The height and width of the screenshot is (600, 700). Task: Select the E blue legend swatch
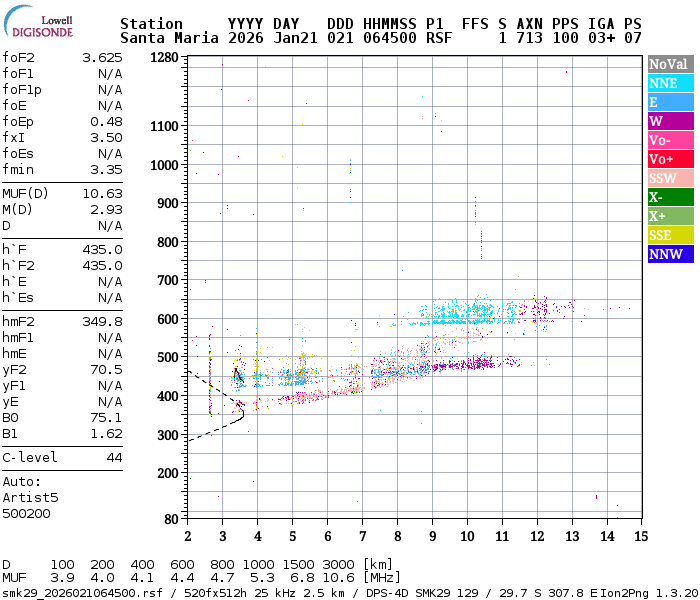click(671, 102)
